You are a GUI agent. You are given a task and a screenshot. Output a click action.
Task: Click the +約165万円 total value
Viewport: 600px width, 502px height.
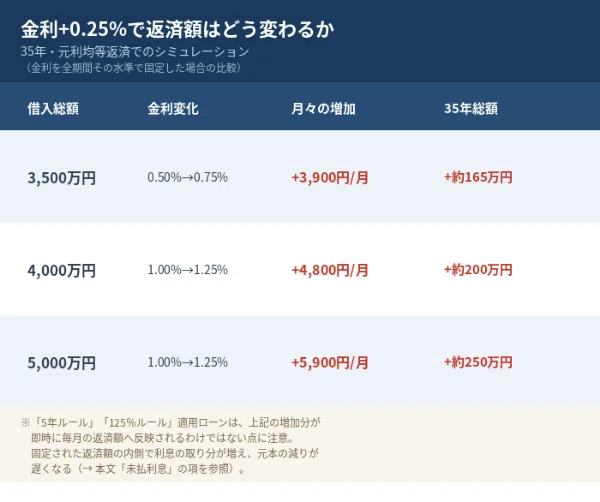(478, 177)
